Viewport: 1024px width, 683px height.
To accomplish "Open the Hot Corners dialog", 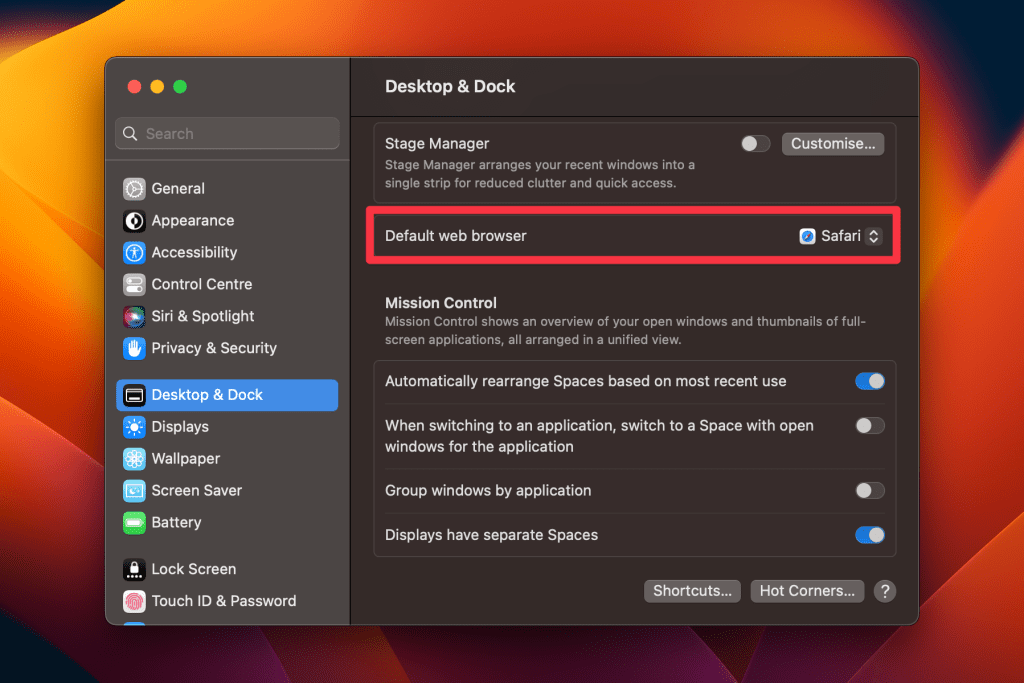I will [x=807, y=591].
